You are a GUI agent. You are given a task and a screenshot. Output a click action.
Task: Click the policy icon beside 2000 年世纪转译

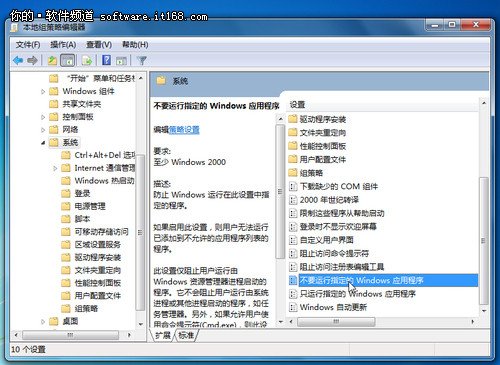[293, 200]
